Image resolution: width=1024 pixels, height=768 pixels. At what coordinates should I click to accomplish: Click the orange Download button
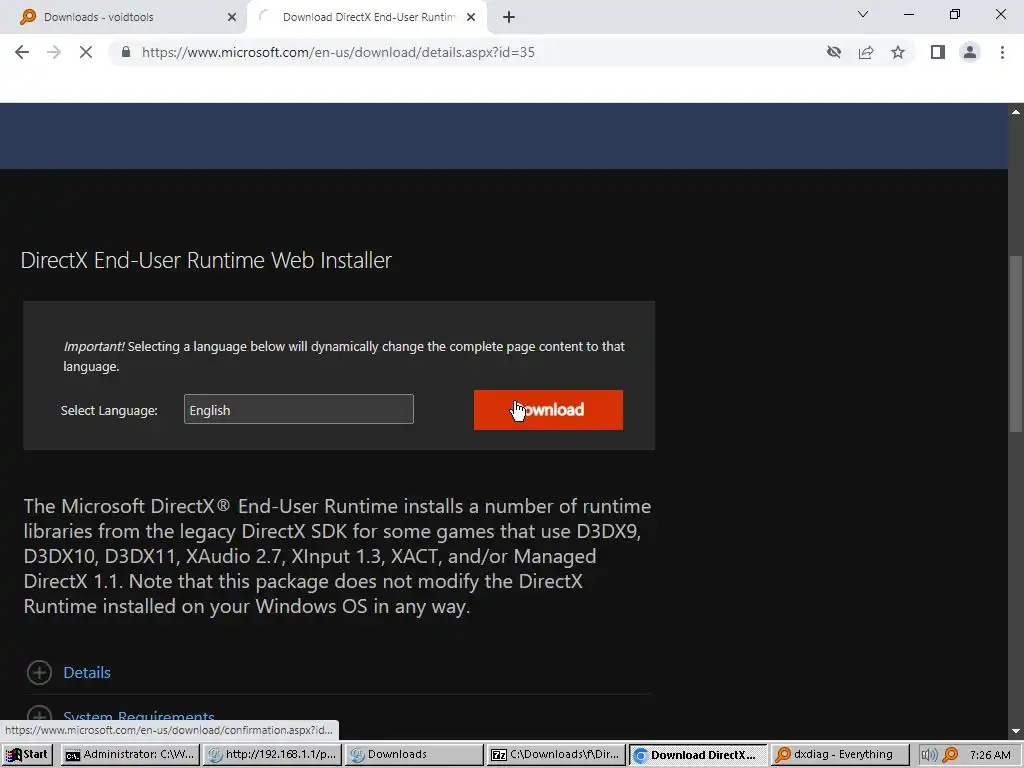click(548, 410)
